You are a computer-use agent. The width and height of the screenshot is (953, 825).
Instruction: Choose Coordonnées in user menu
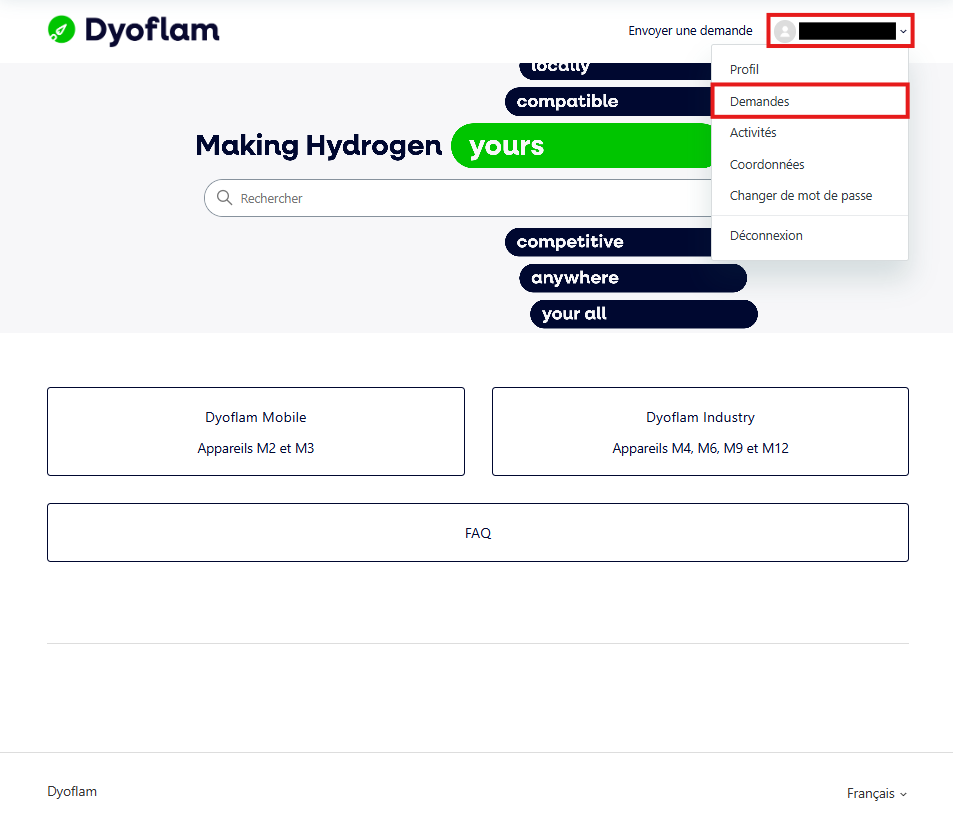click(x=810, y=164)
